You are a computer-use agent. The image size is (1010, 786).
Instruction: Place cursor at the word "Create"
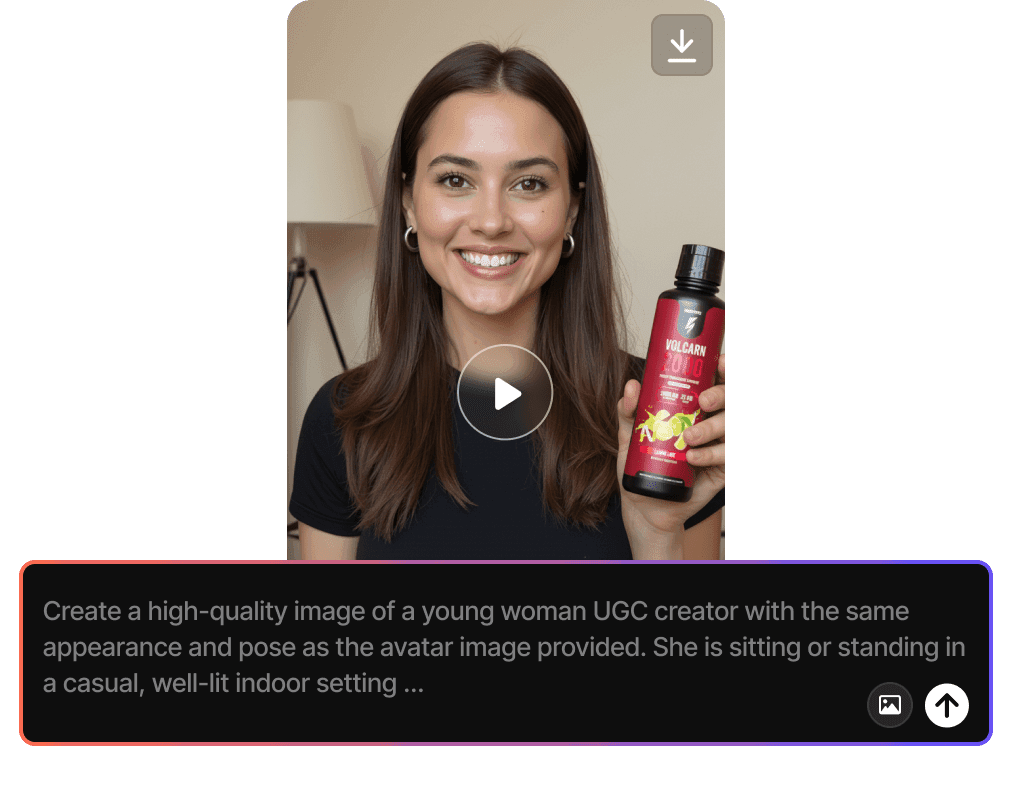click(x=82, y=611)
